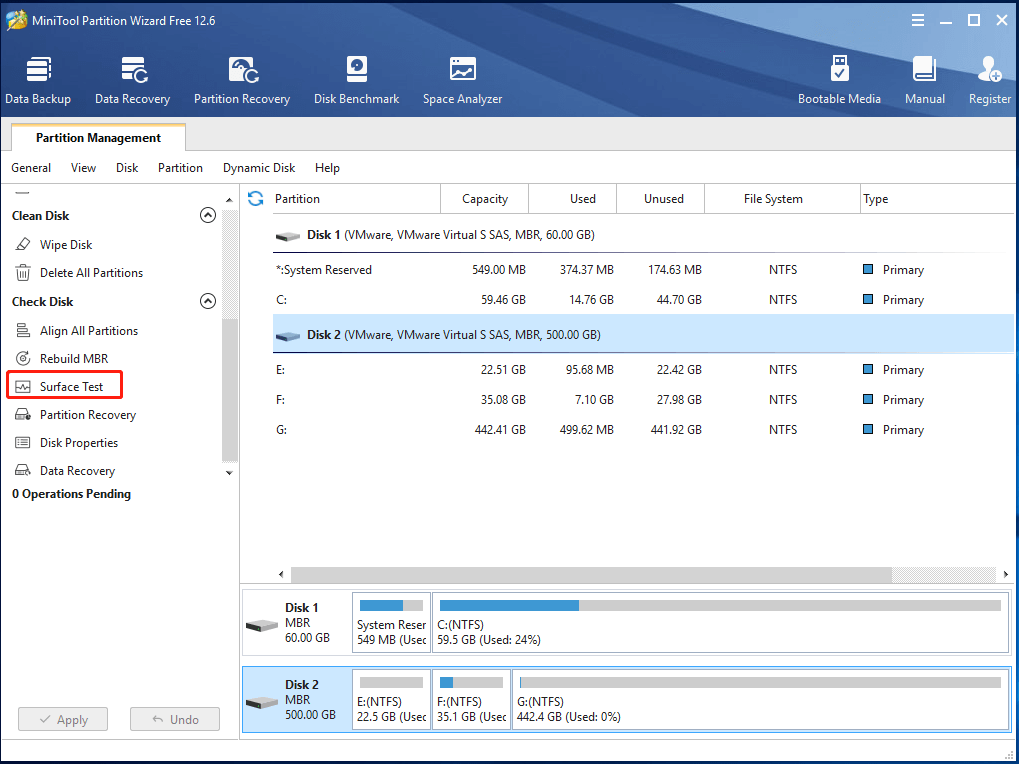The width and height of the screenshot is (1019, 764).
Task: Select the G:(NTFS) block in disk map
Action: click(x=760, y=700)
